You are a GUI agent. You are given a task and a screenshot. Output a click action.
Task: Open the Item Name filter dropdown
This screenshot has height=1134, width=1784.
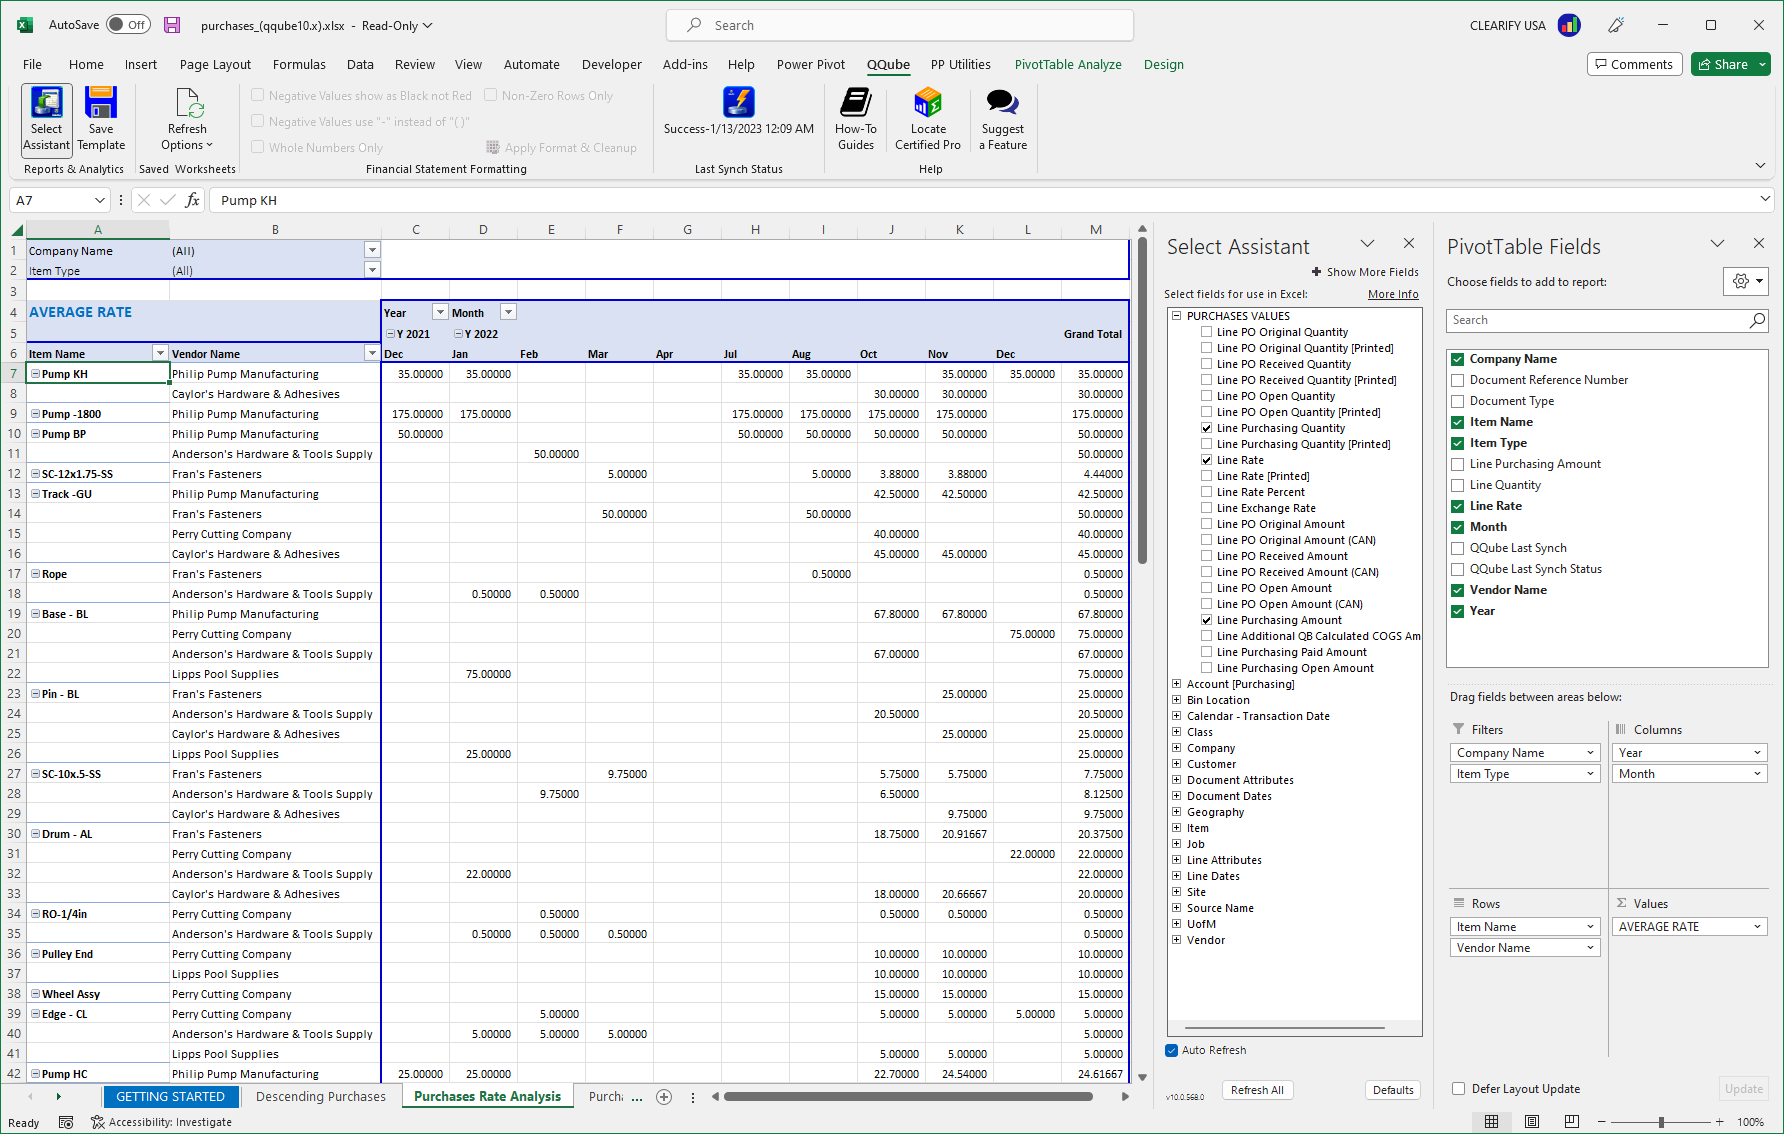pos(160,352)
